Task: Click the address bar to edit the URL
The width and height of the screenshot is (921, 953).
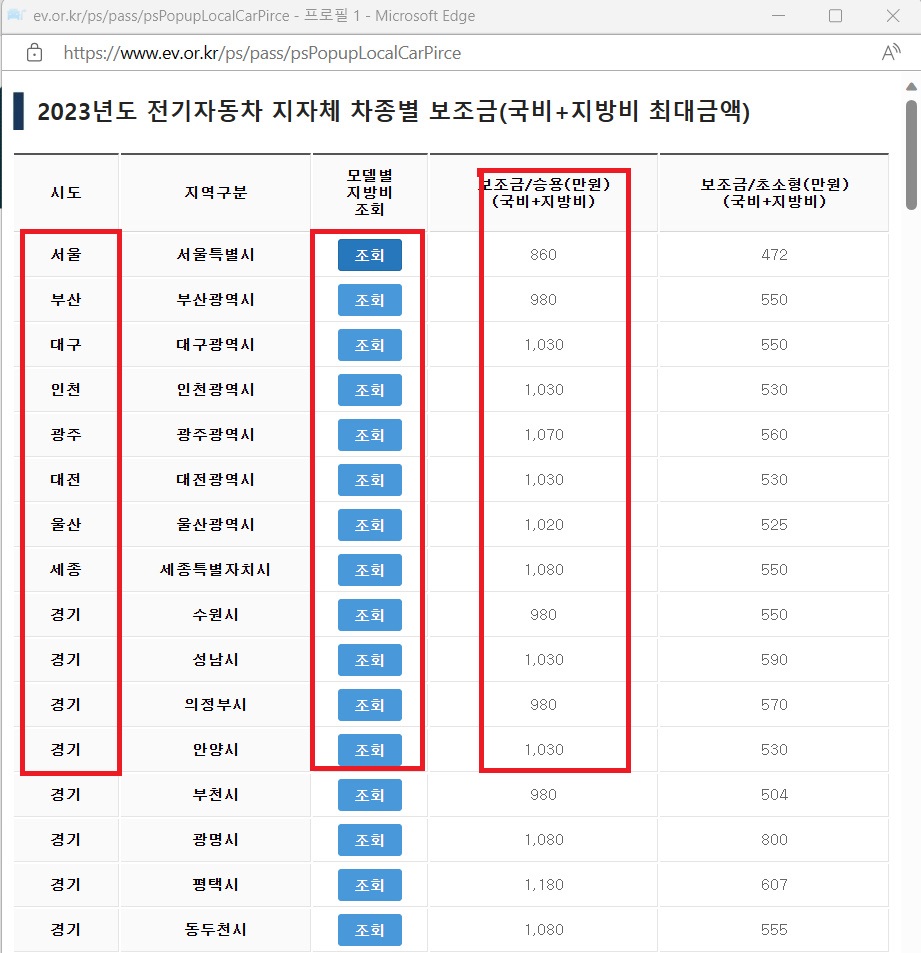Action: point(300,53)
